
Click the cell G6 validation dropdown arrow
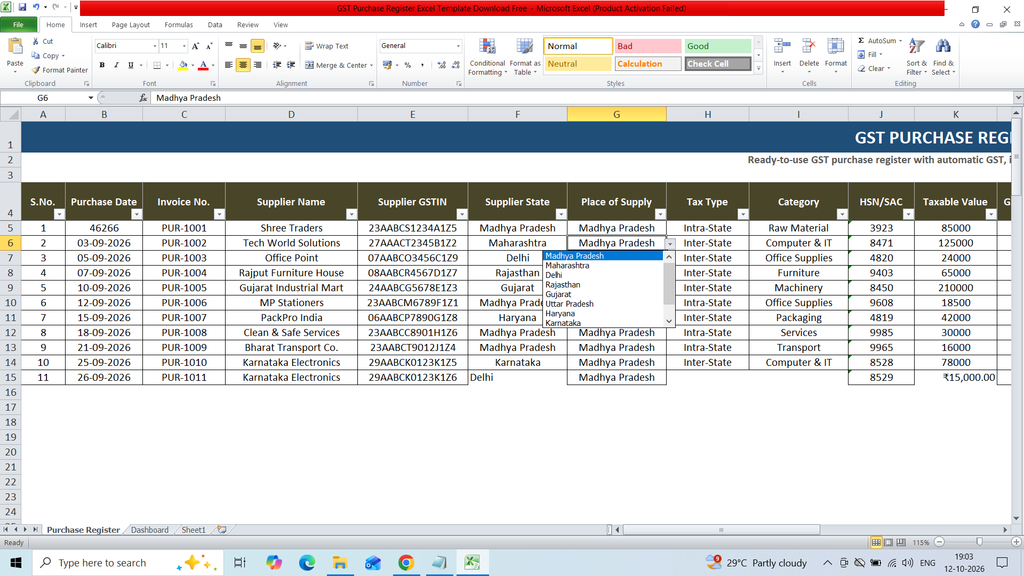coord(670,243)
